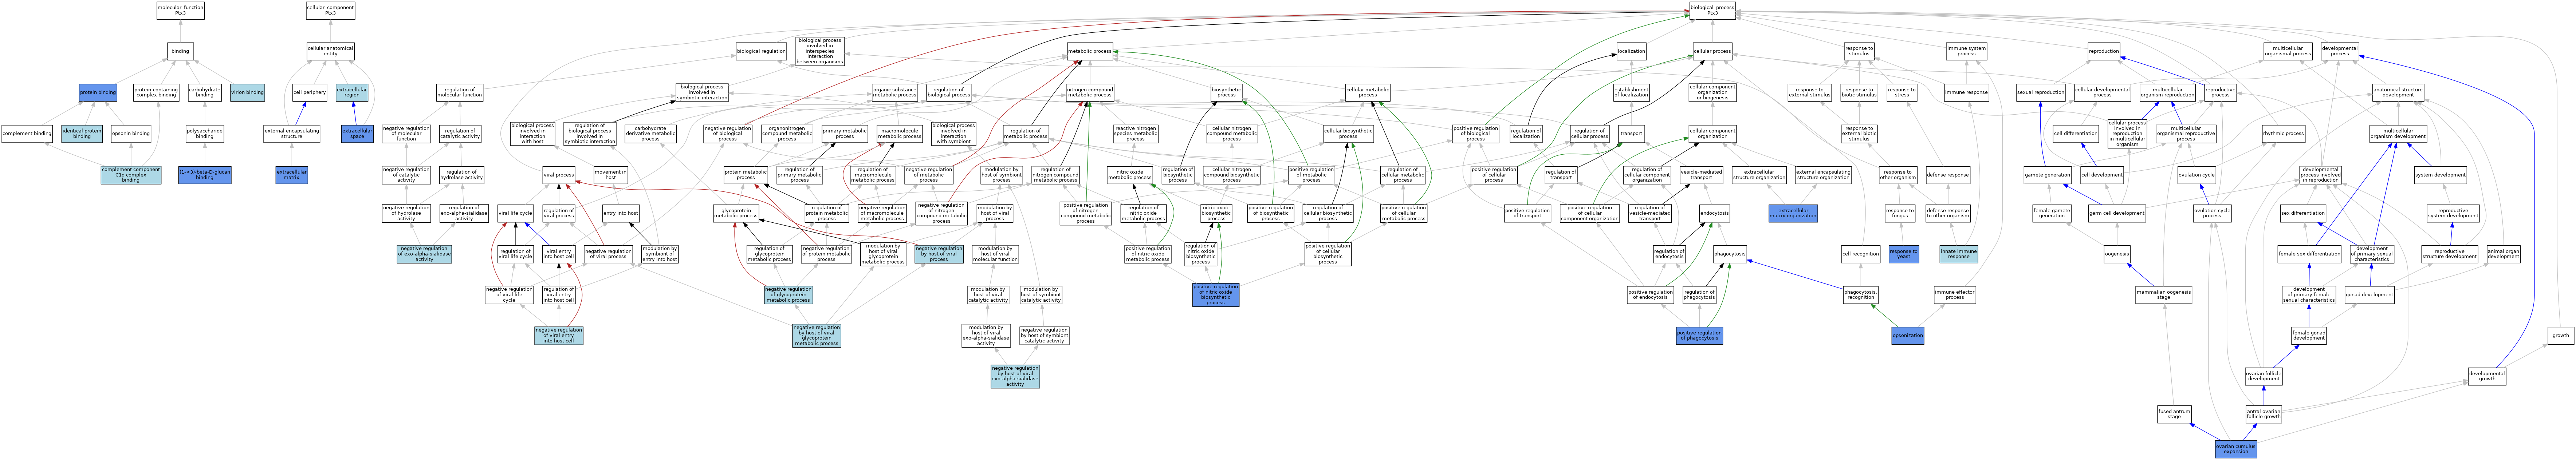Select the 'regulation of molecular function' node

click(x=459, y=92)
